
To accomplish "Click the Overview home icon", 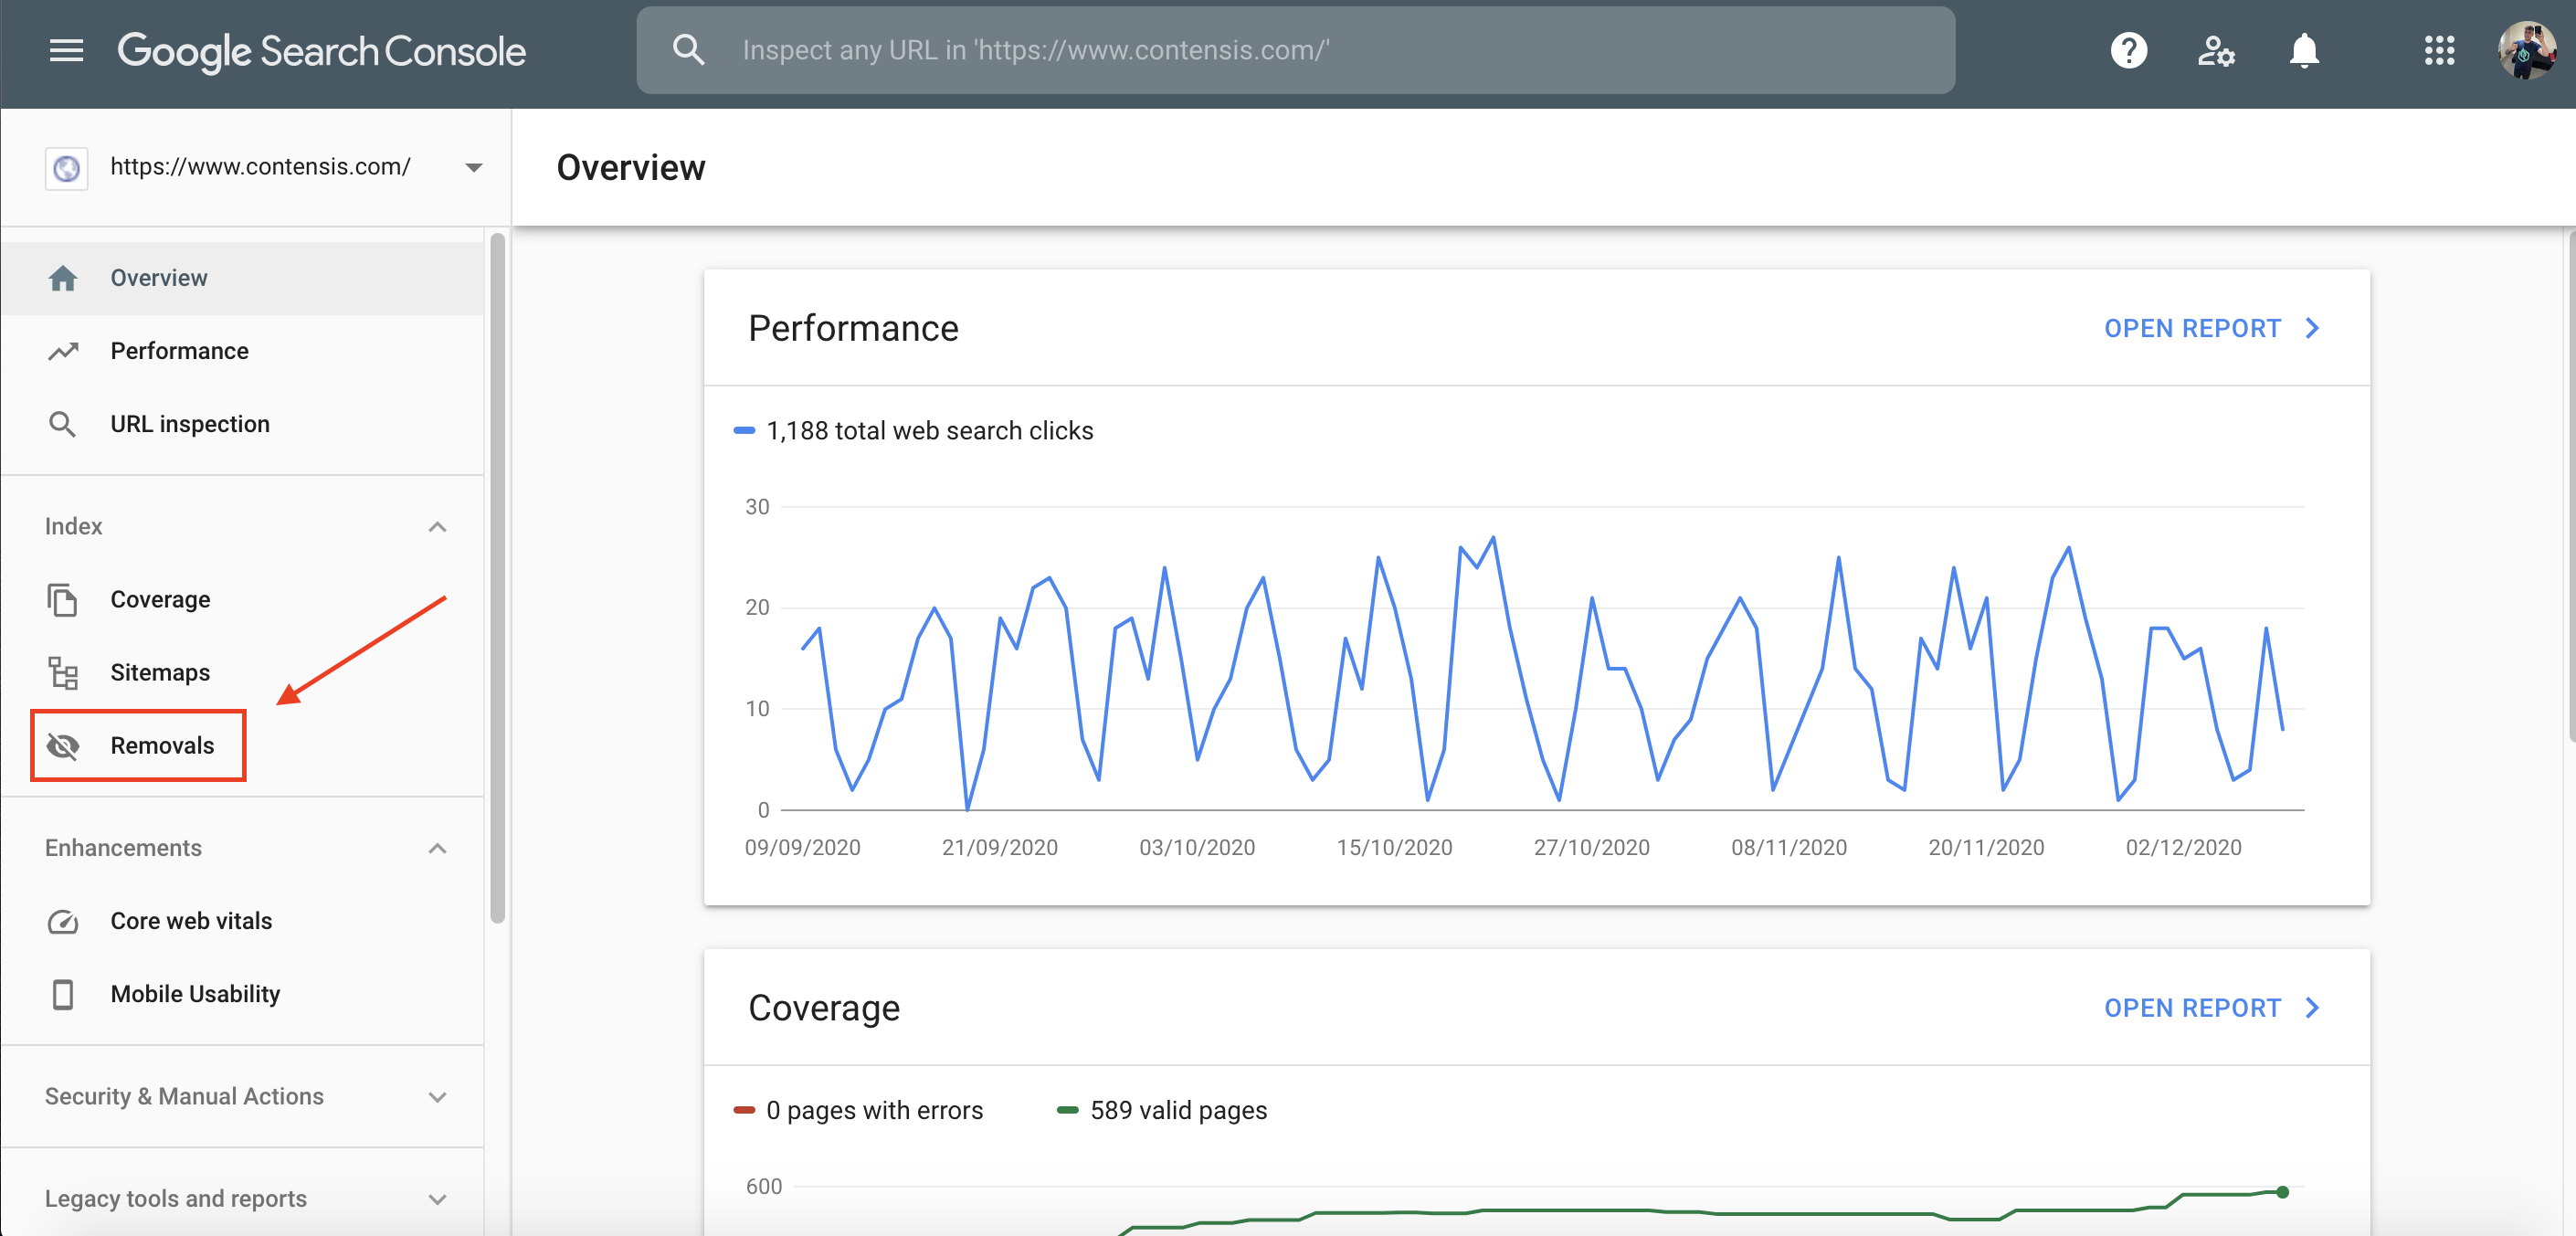I will click(63, 278).
